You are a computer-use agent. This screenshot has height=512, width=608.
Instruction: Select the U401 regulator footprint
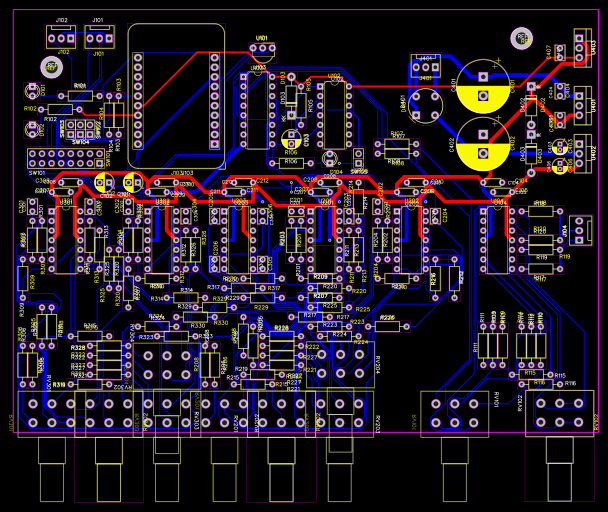pos(582,106)
